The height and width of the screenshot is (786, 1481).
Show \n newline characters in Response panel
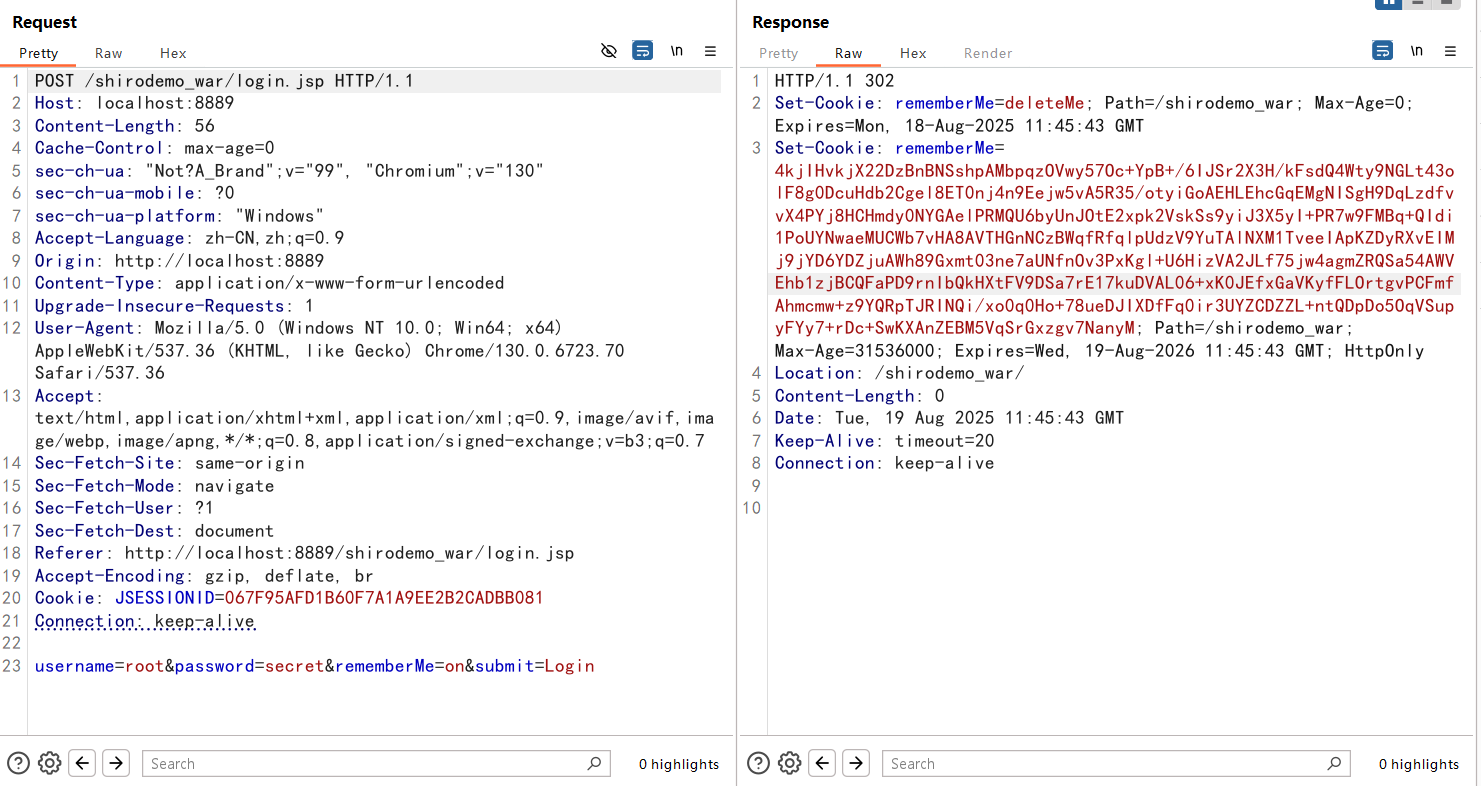[x=1417, y=51]
